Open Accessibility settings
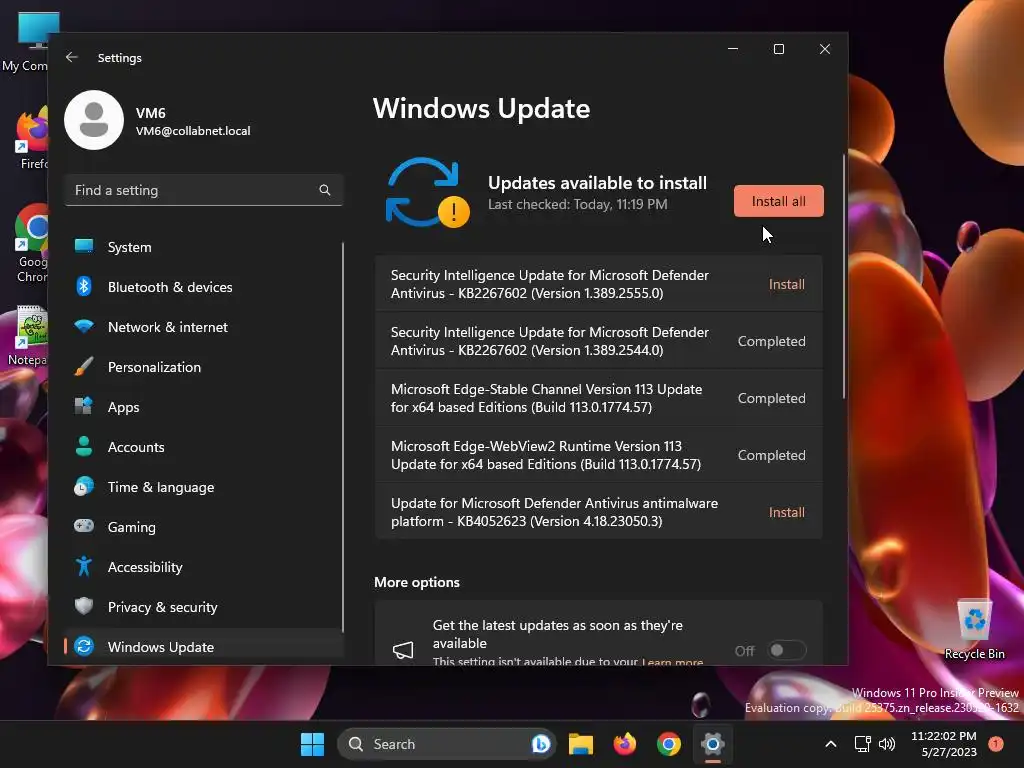Image resolution: width=1024 pixels, height=768 pixels. pos(202,567)
